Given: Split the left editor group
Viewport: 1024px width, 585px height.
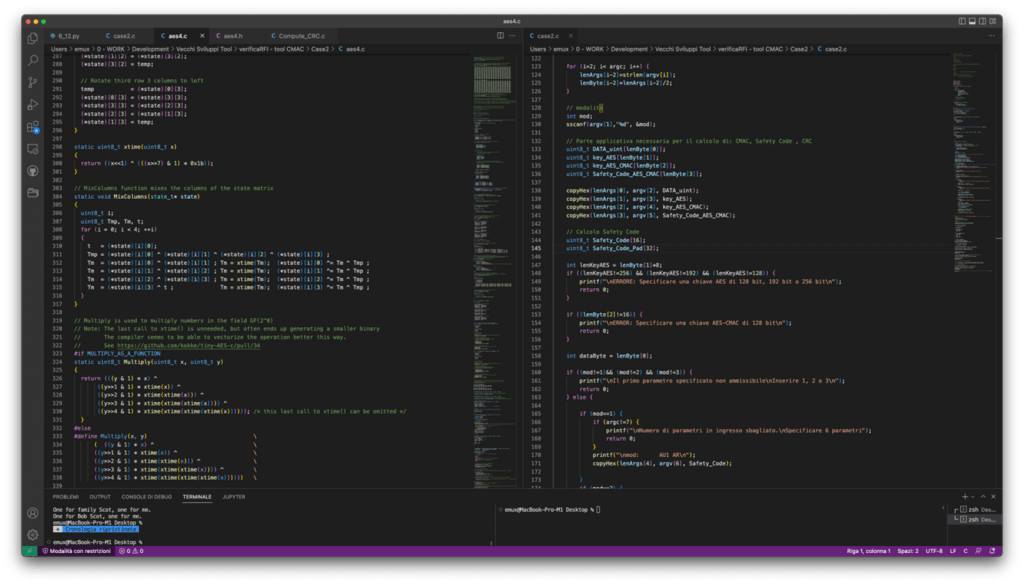Looking at the screenshot, I should tap(500, 36).
